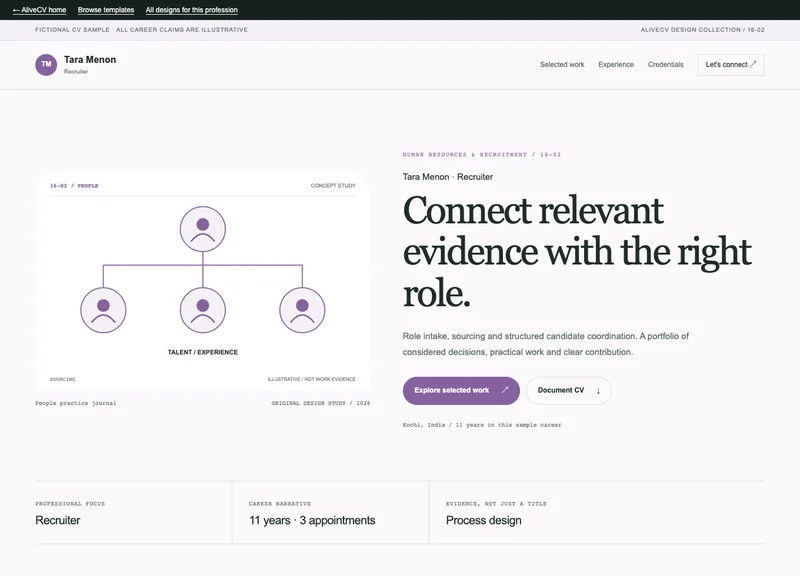Click the bottom-left person icon in chart
This screenshot has width=800, height=576.
coord(103,310)
